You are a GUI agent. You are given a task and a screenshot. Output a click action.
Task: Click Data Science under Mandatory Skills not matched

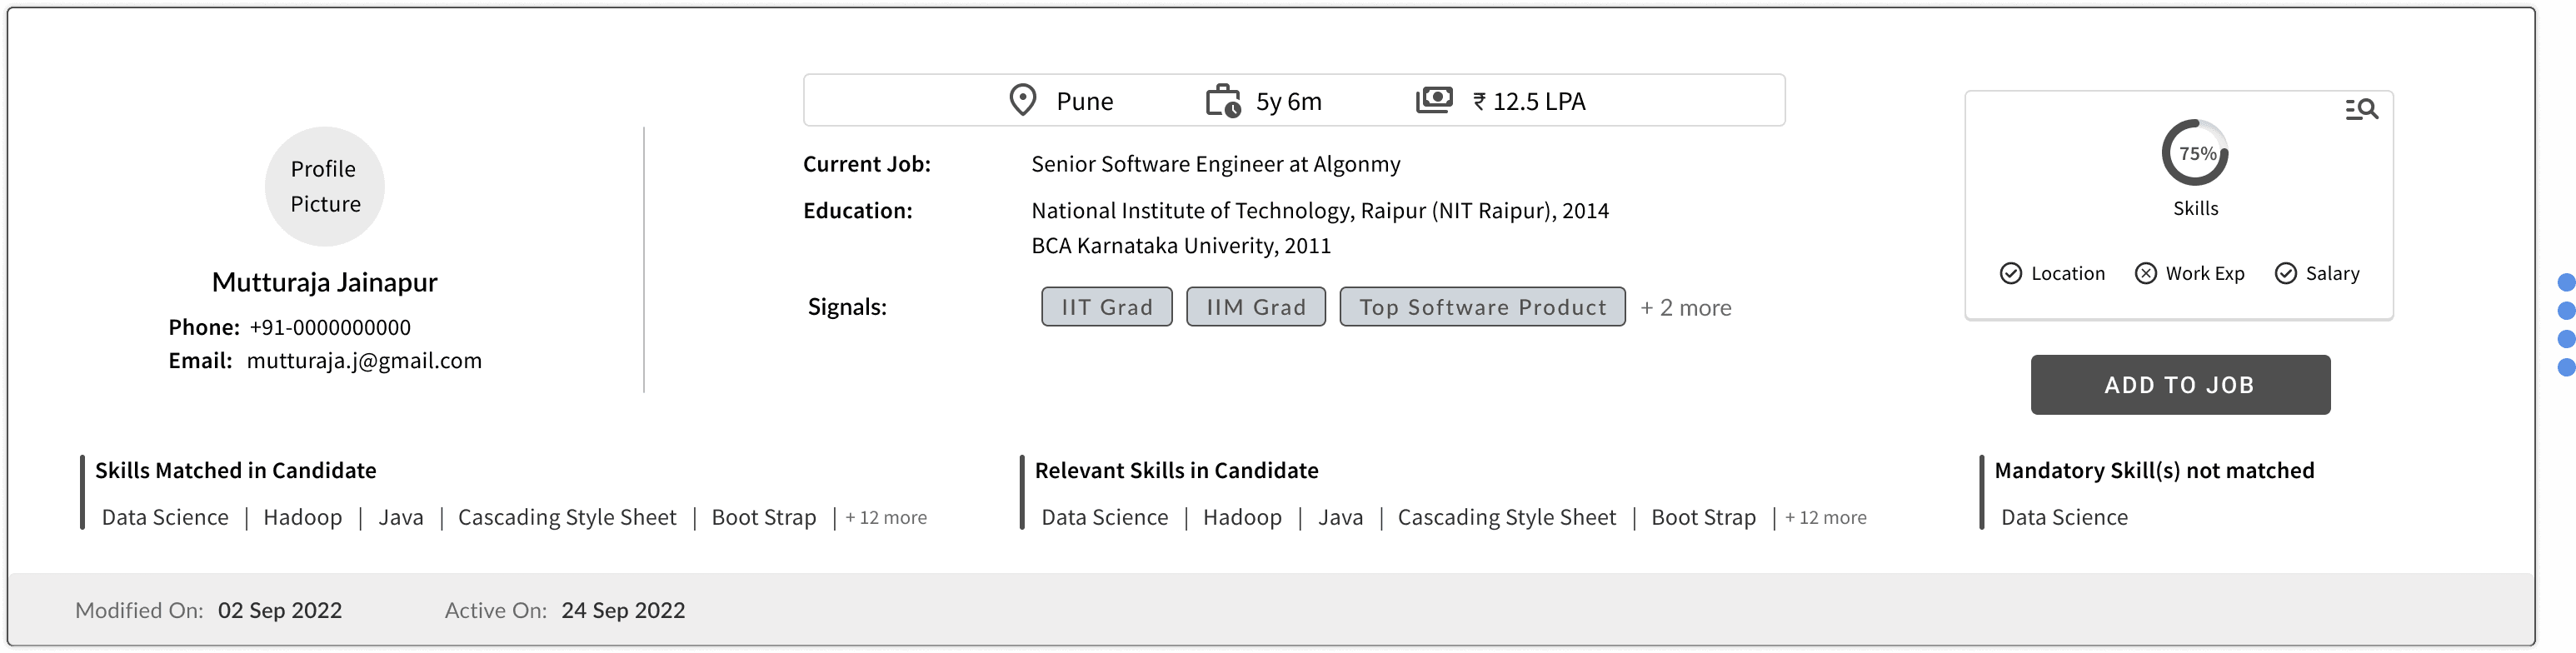pyautogui.click(x=2064, y=518)
